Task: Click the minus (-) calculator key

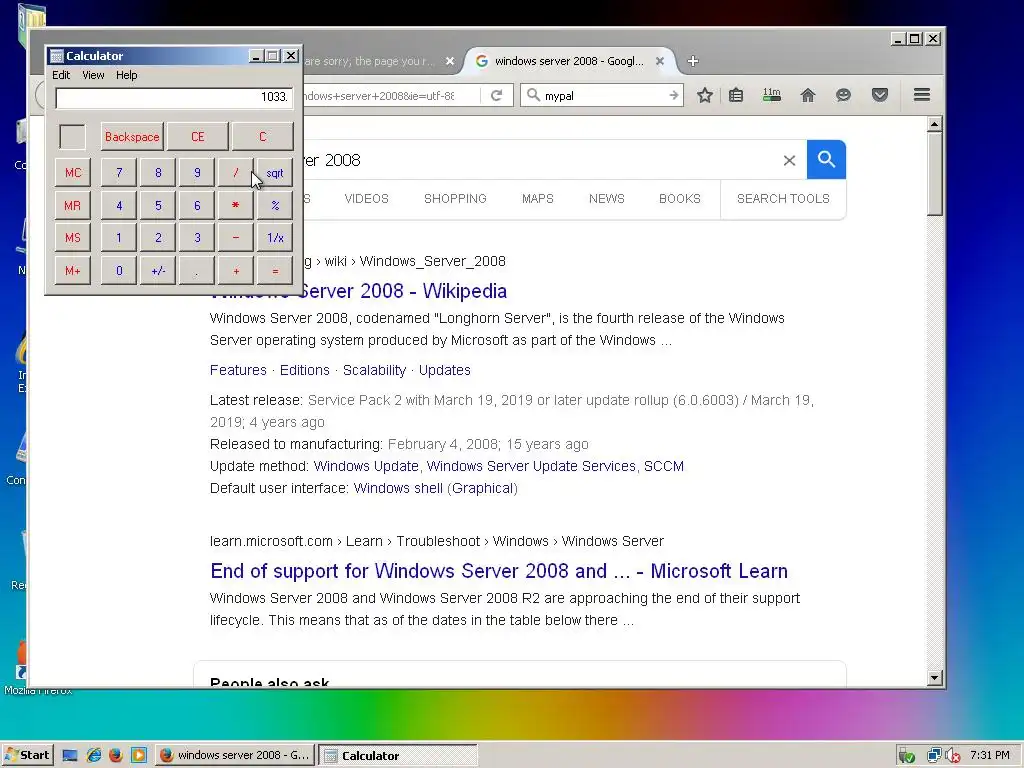Action: click(x=236, y=238)
